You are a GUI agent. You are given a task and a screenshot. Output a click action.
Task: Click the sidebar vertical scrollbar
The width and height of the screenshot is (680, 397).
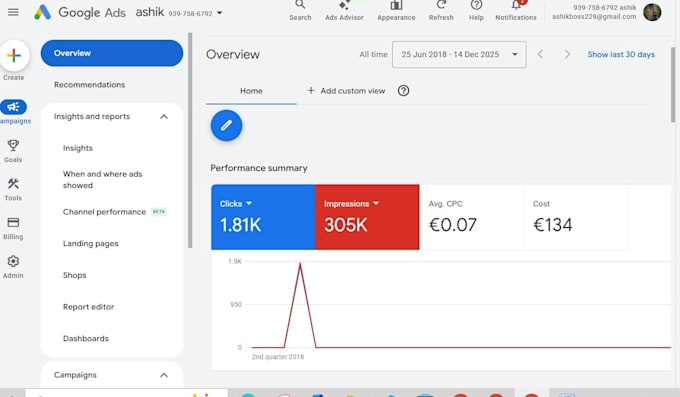190,140
